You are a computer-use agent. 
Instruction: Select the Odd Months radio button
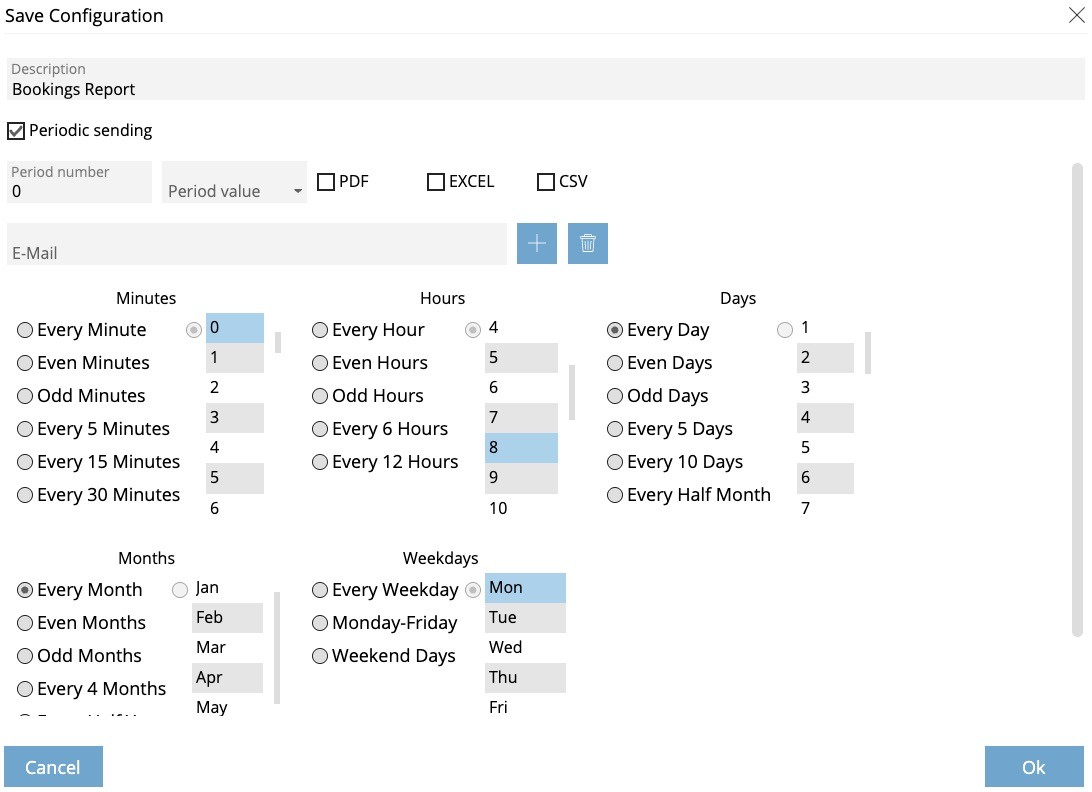[26, 656]
